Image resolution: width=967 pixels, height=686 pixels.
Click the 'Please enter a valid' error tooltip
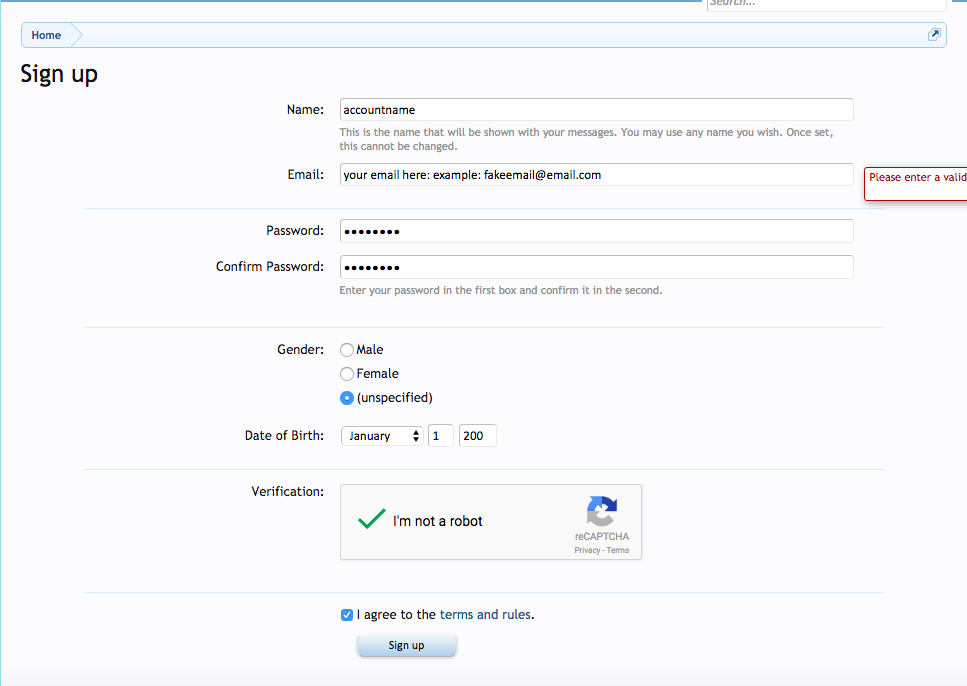pyautogui.click(x=915, y=184)
